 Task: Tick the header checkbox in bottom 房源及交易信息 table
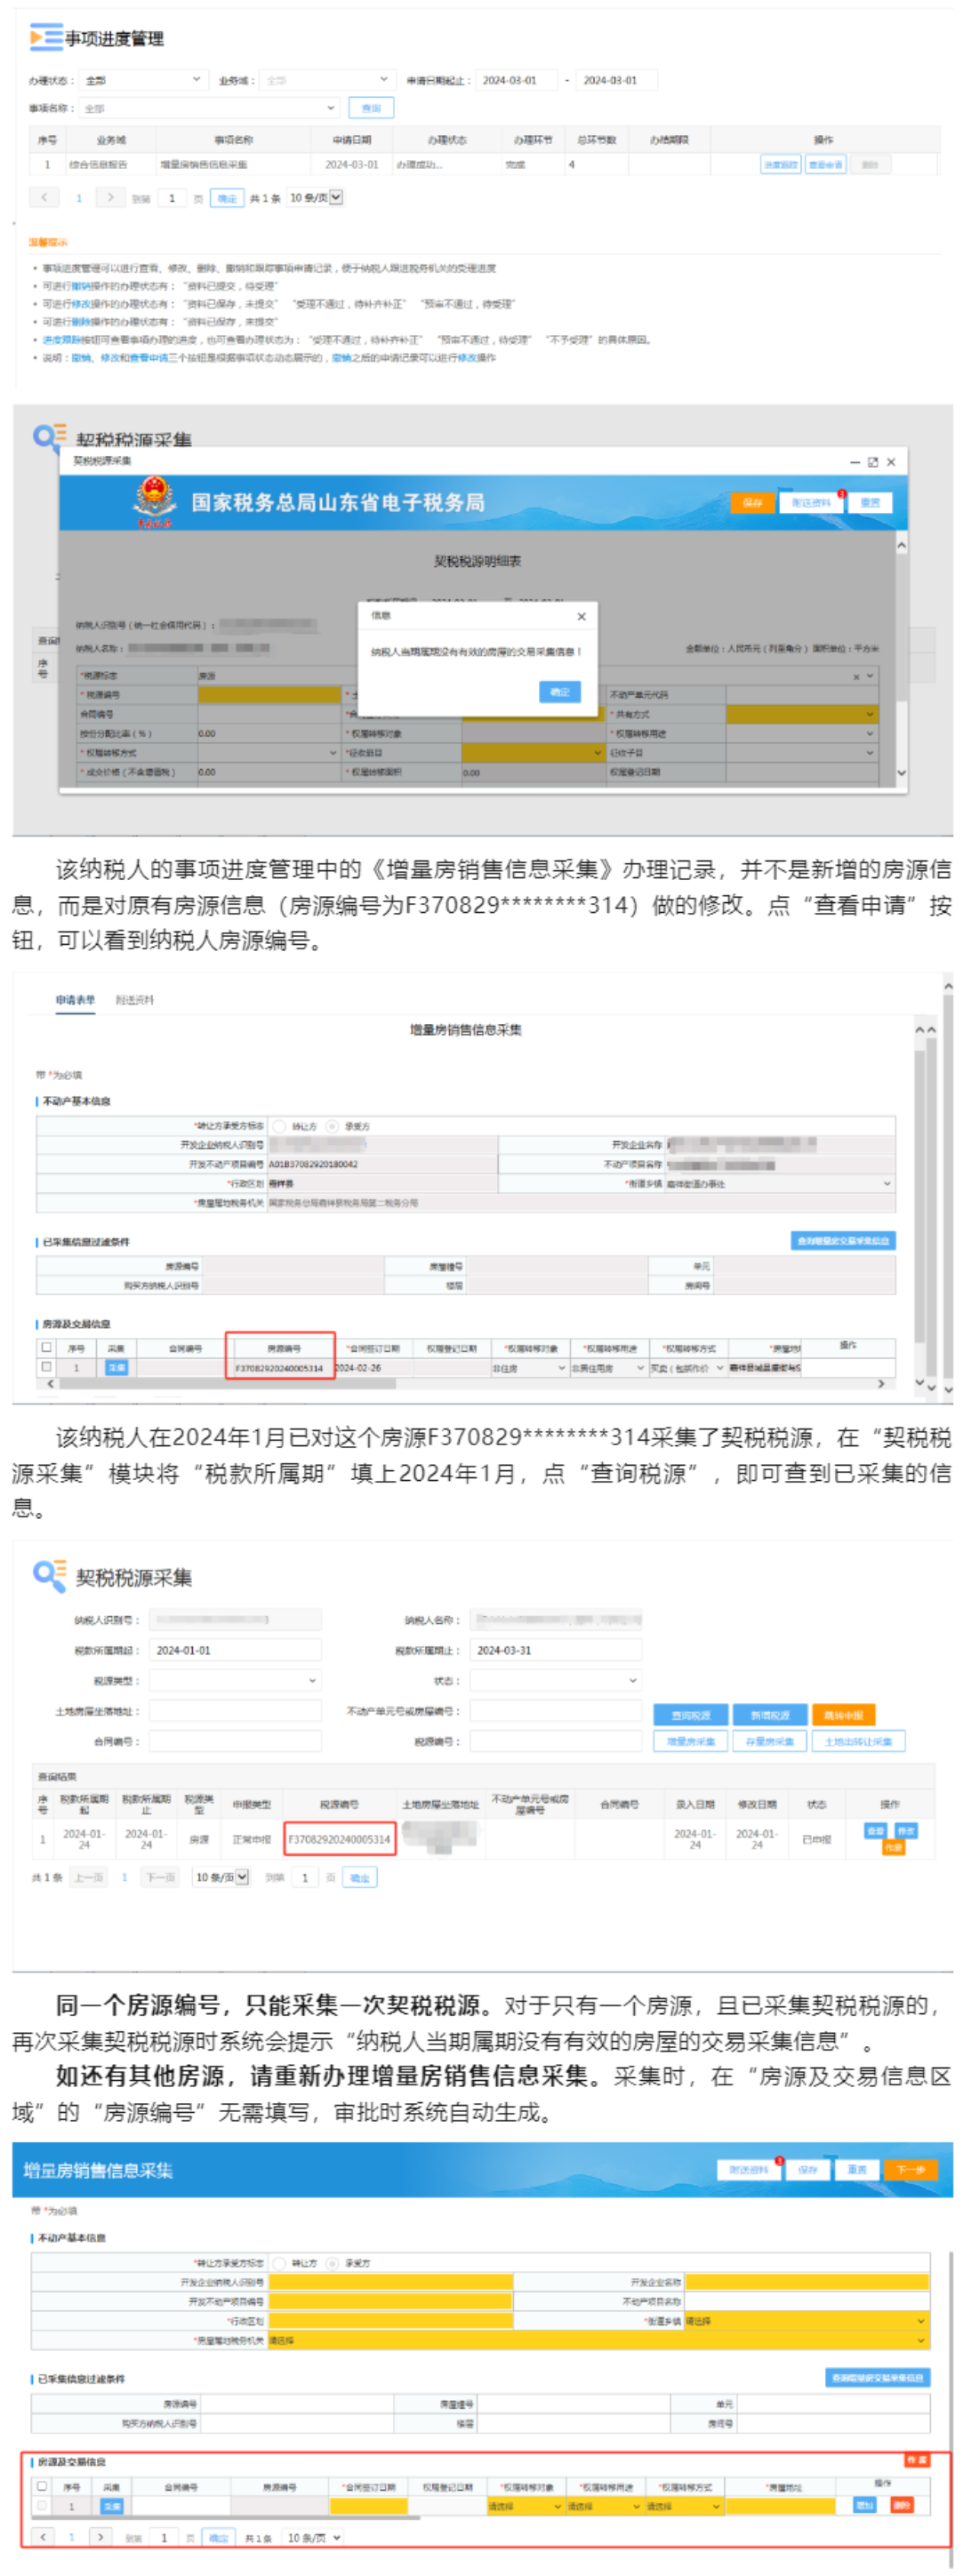[x=42, y=2486]
